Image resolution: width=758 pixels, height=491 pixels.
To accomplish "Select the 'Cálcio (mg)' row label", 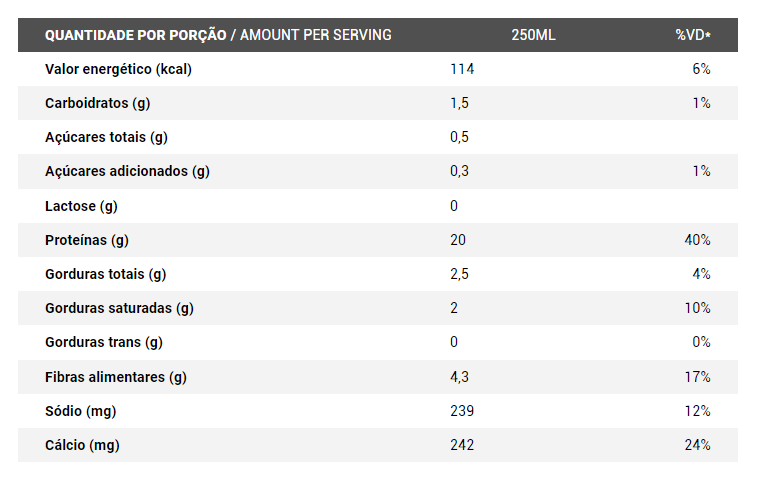I will point(83,445).
